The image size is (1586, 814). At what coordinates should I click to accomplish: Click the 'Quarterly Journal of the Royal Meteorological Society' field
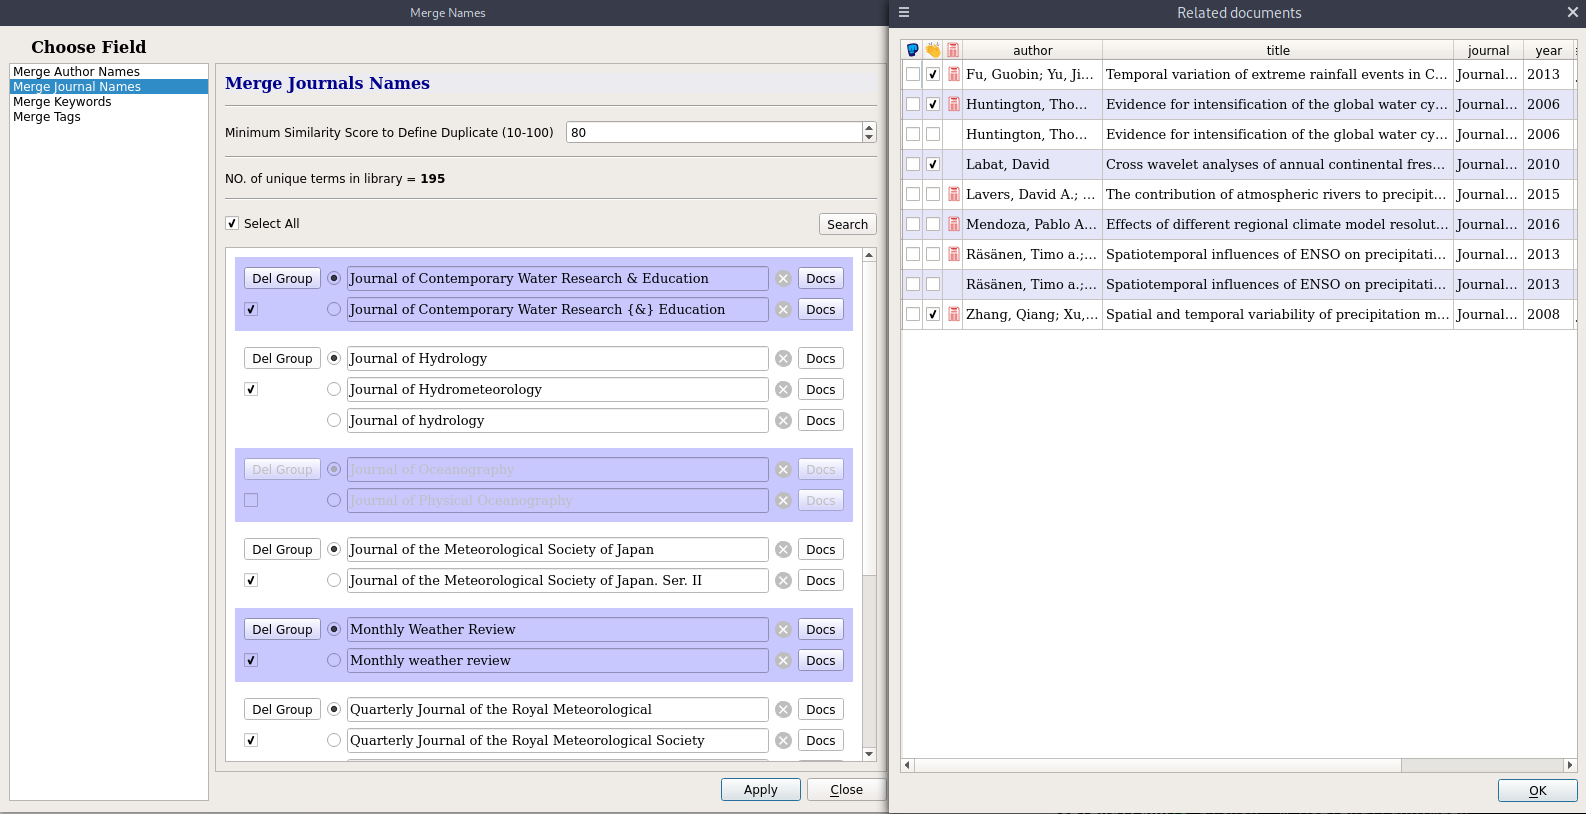coord(558,741)
